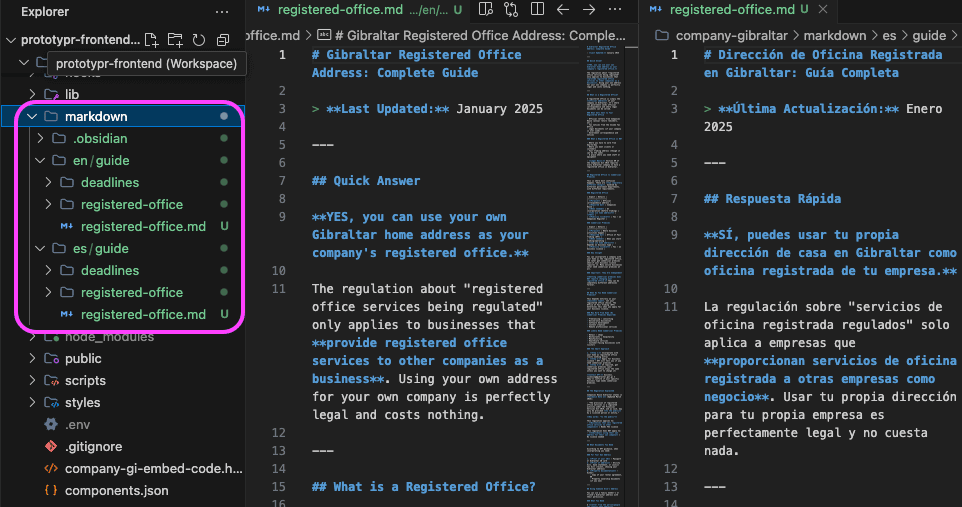This screenshot has width=962, height=507.
Task: Collapse all folders in Explorer
Action: pos(223,40)
